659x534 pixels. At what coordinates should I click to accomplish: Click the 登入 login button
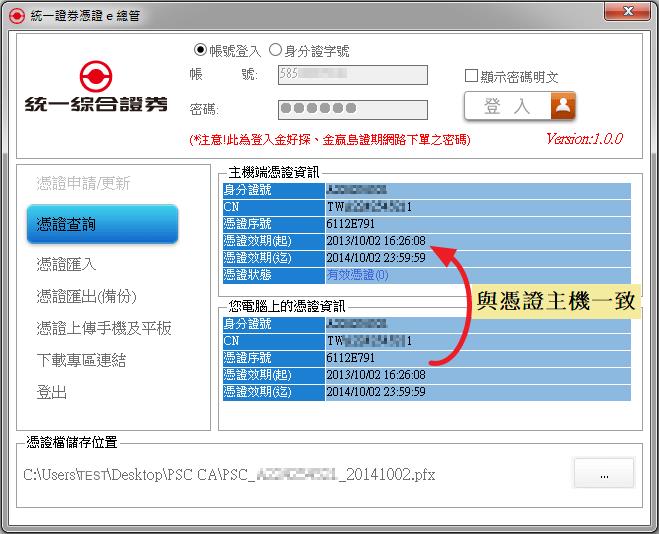pyautogui.click(x=519, y=106)
